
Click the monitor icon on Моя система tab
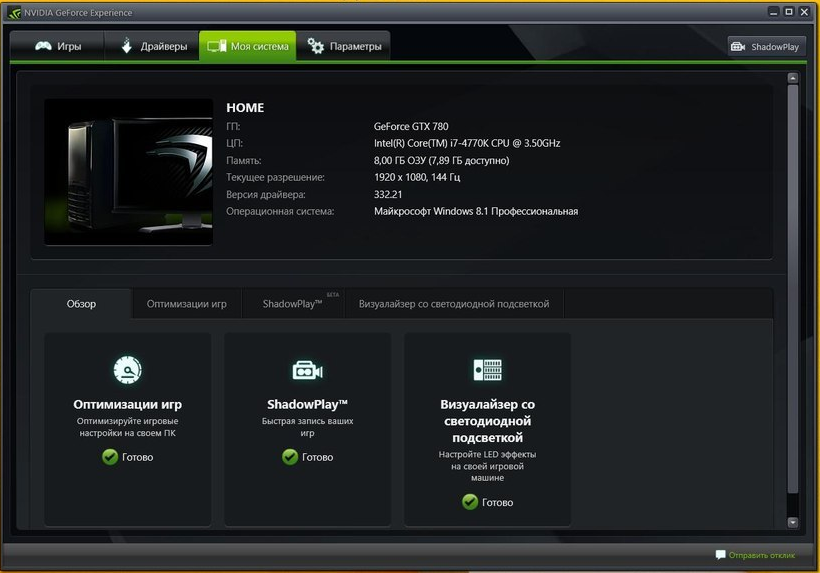click(x=217, y=46)
